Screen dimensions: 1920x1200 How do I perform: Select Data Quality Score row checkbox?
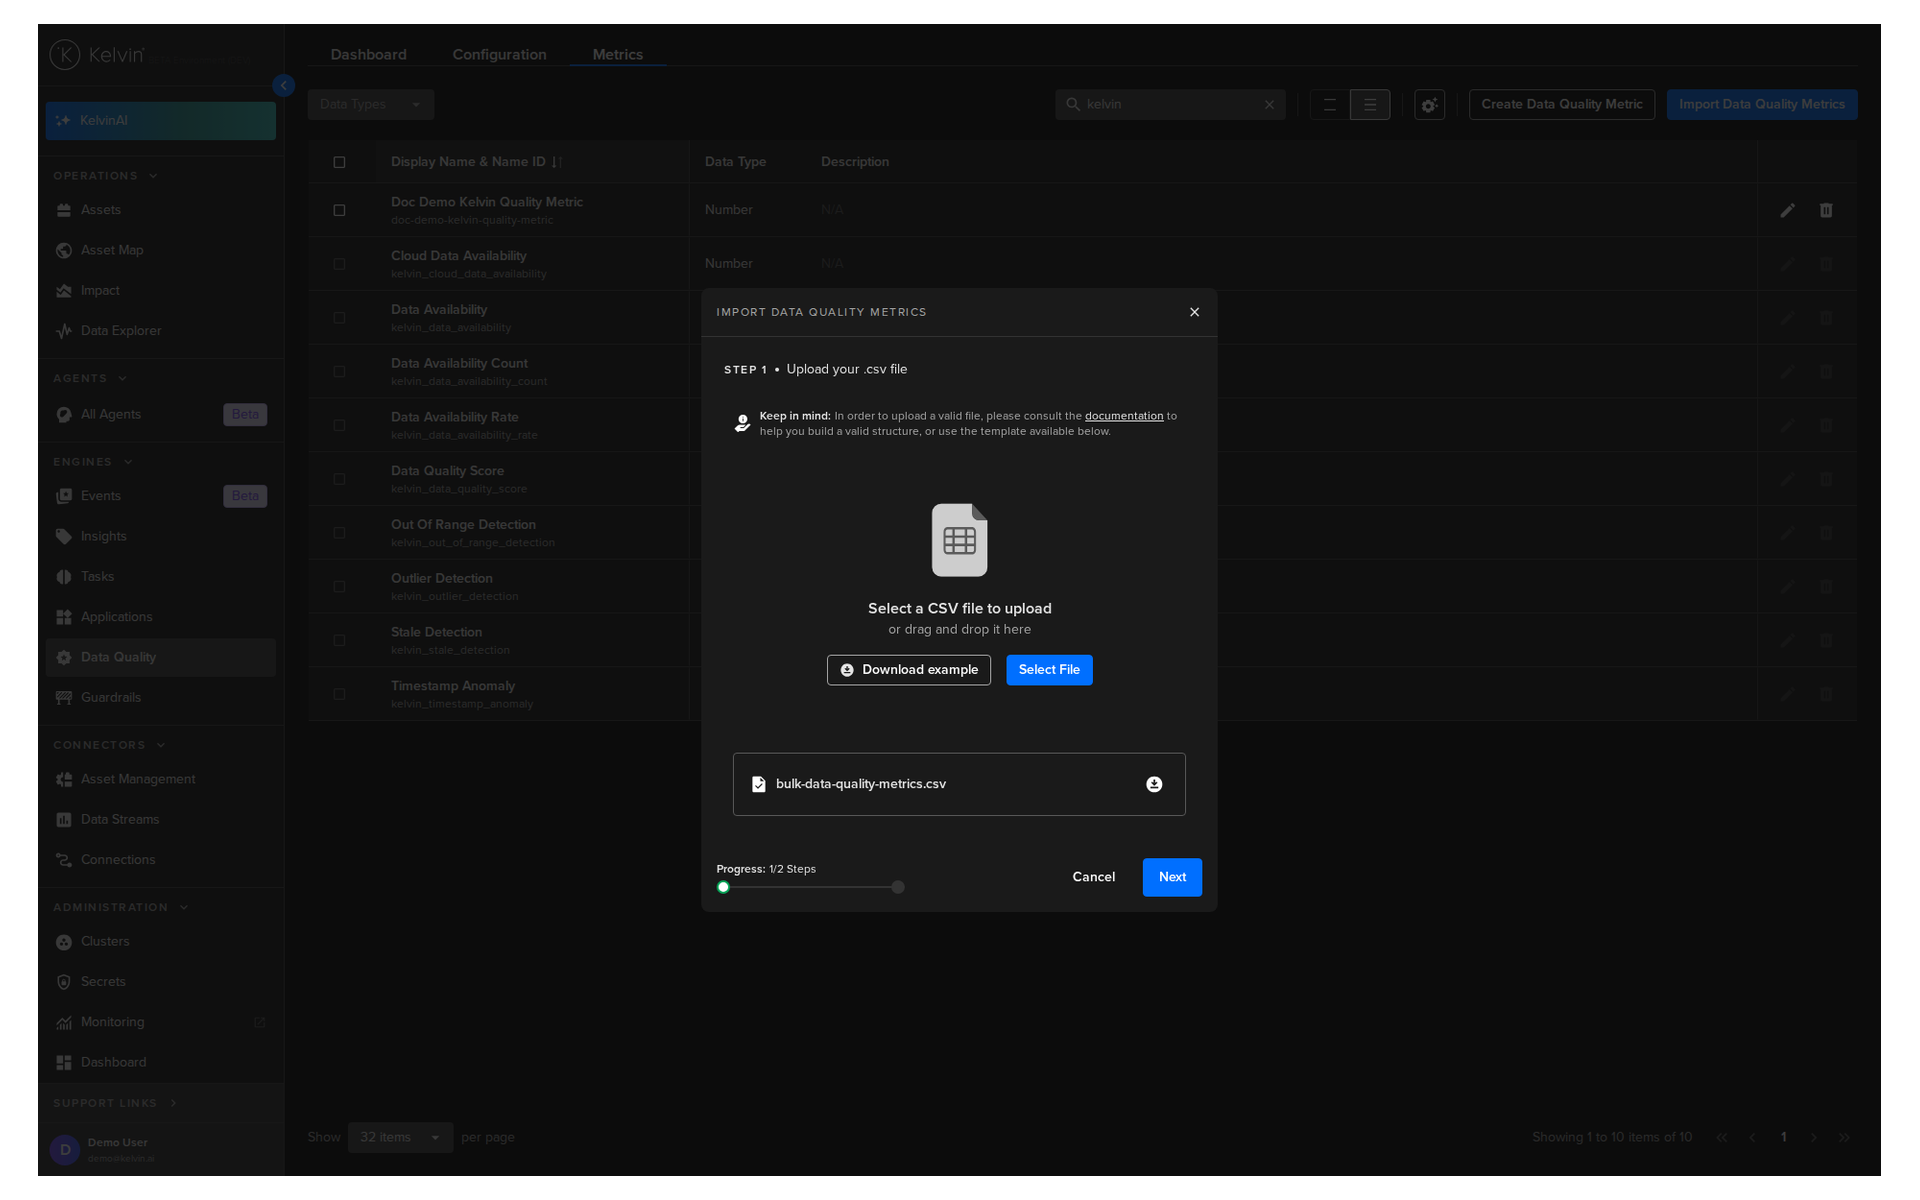click(339, 479)
